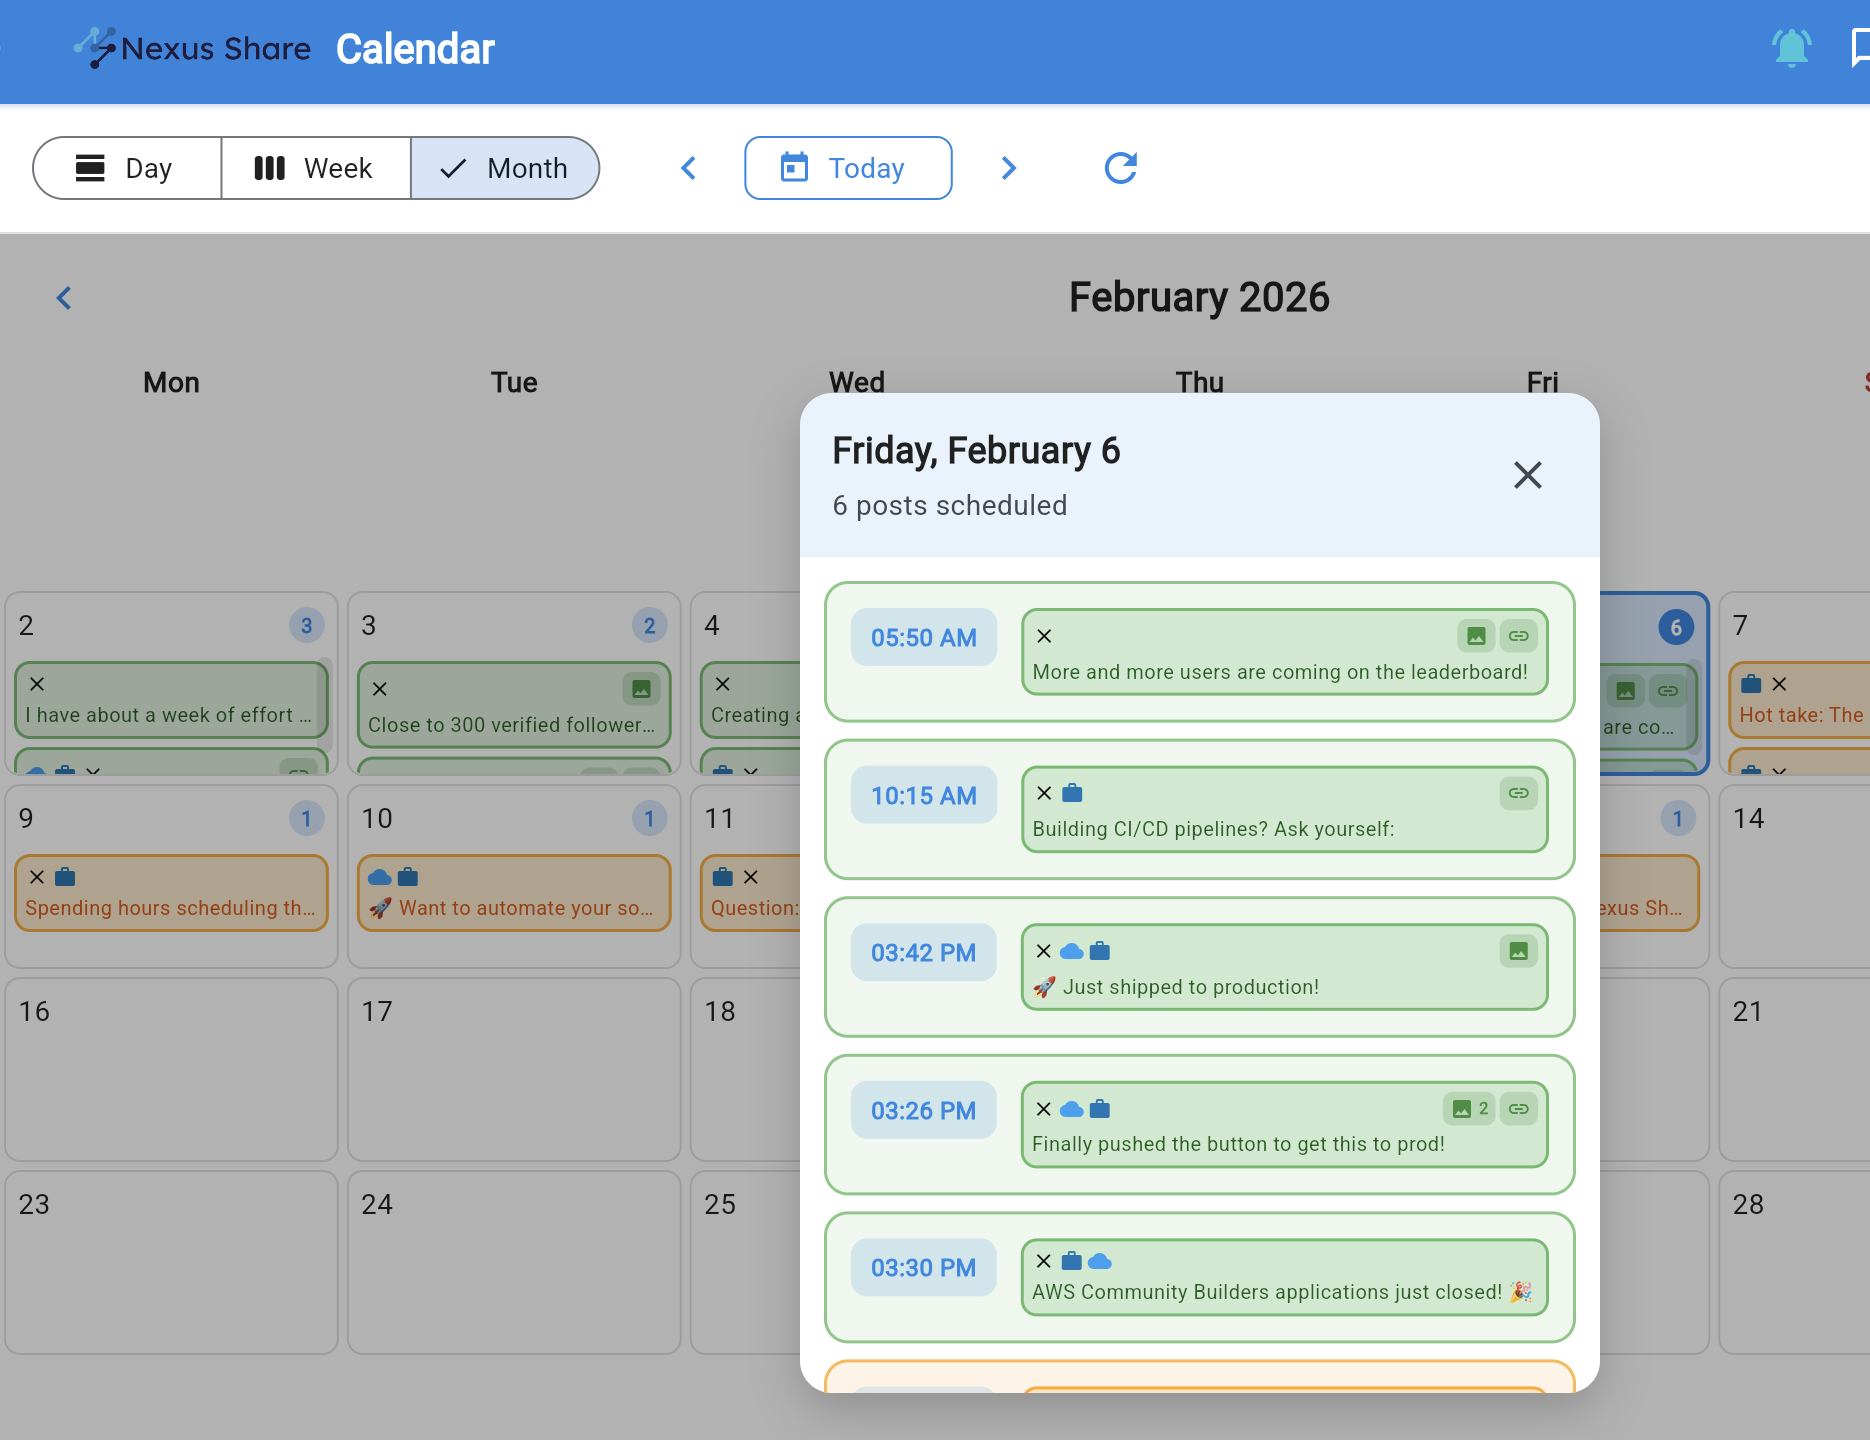Click link icon on 10:15 AM post

tap(1518, 793)
